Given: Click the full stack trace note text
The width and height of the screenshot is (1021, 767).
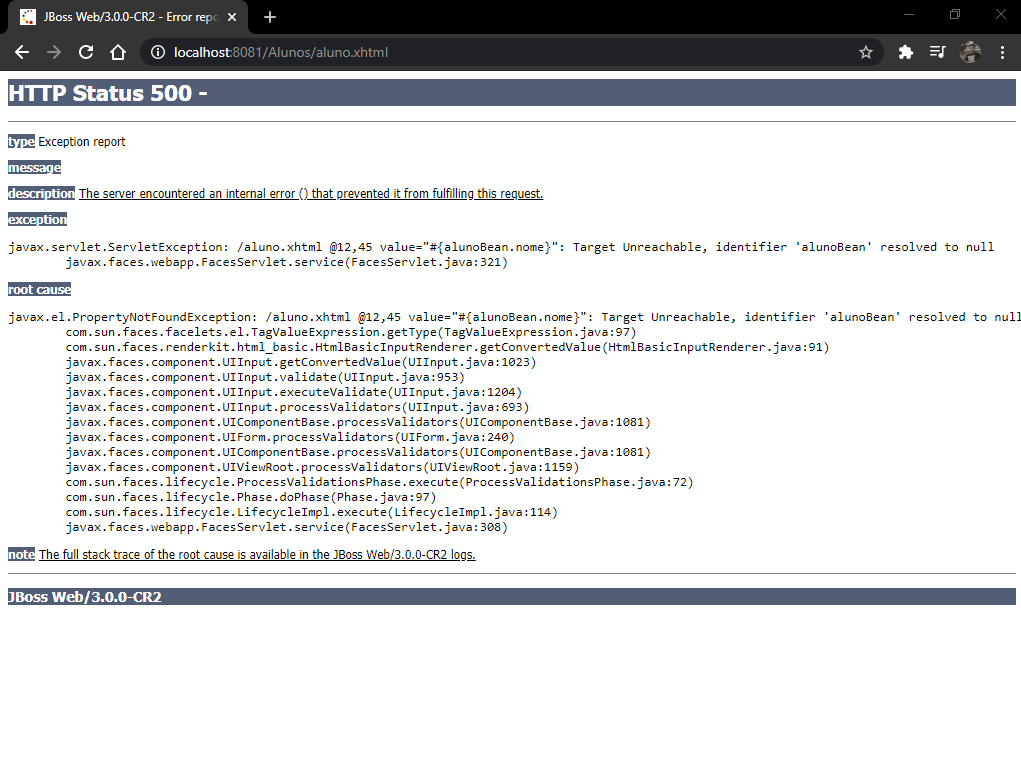Looking at the screenshot, I should [257, 555].
